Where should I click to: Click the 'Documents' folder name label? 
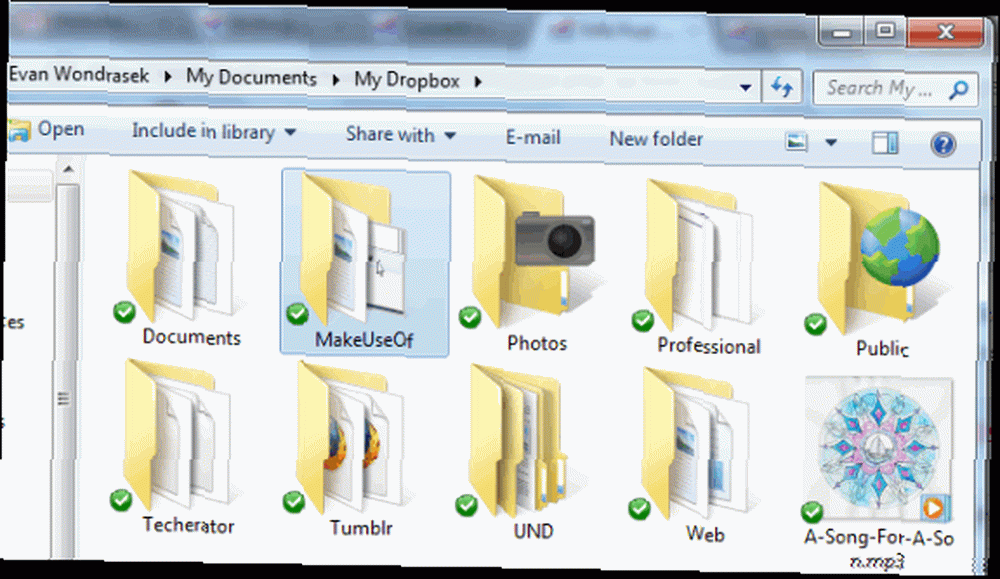191,337
